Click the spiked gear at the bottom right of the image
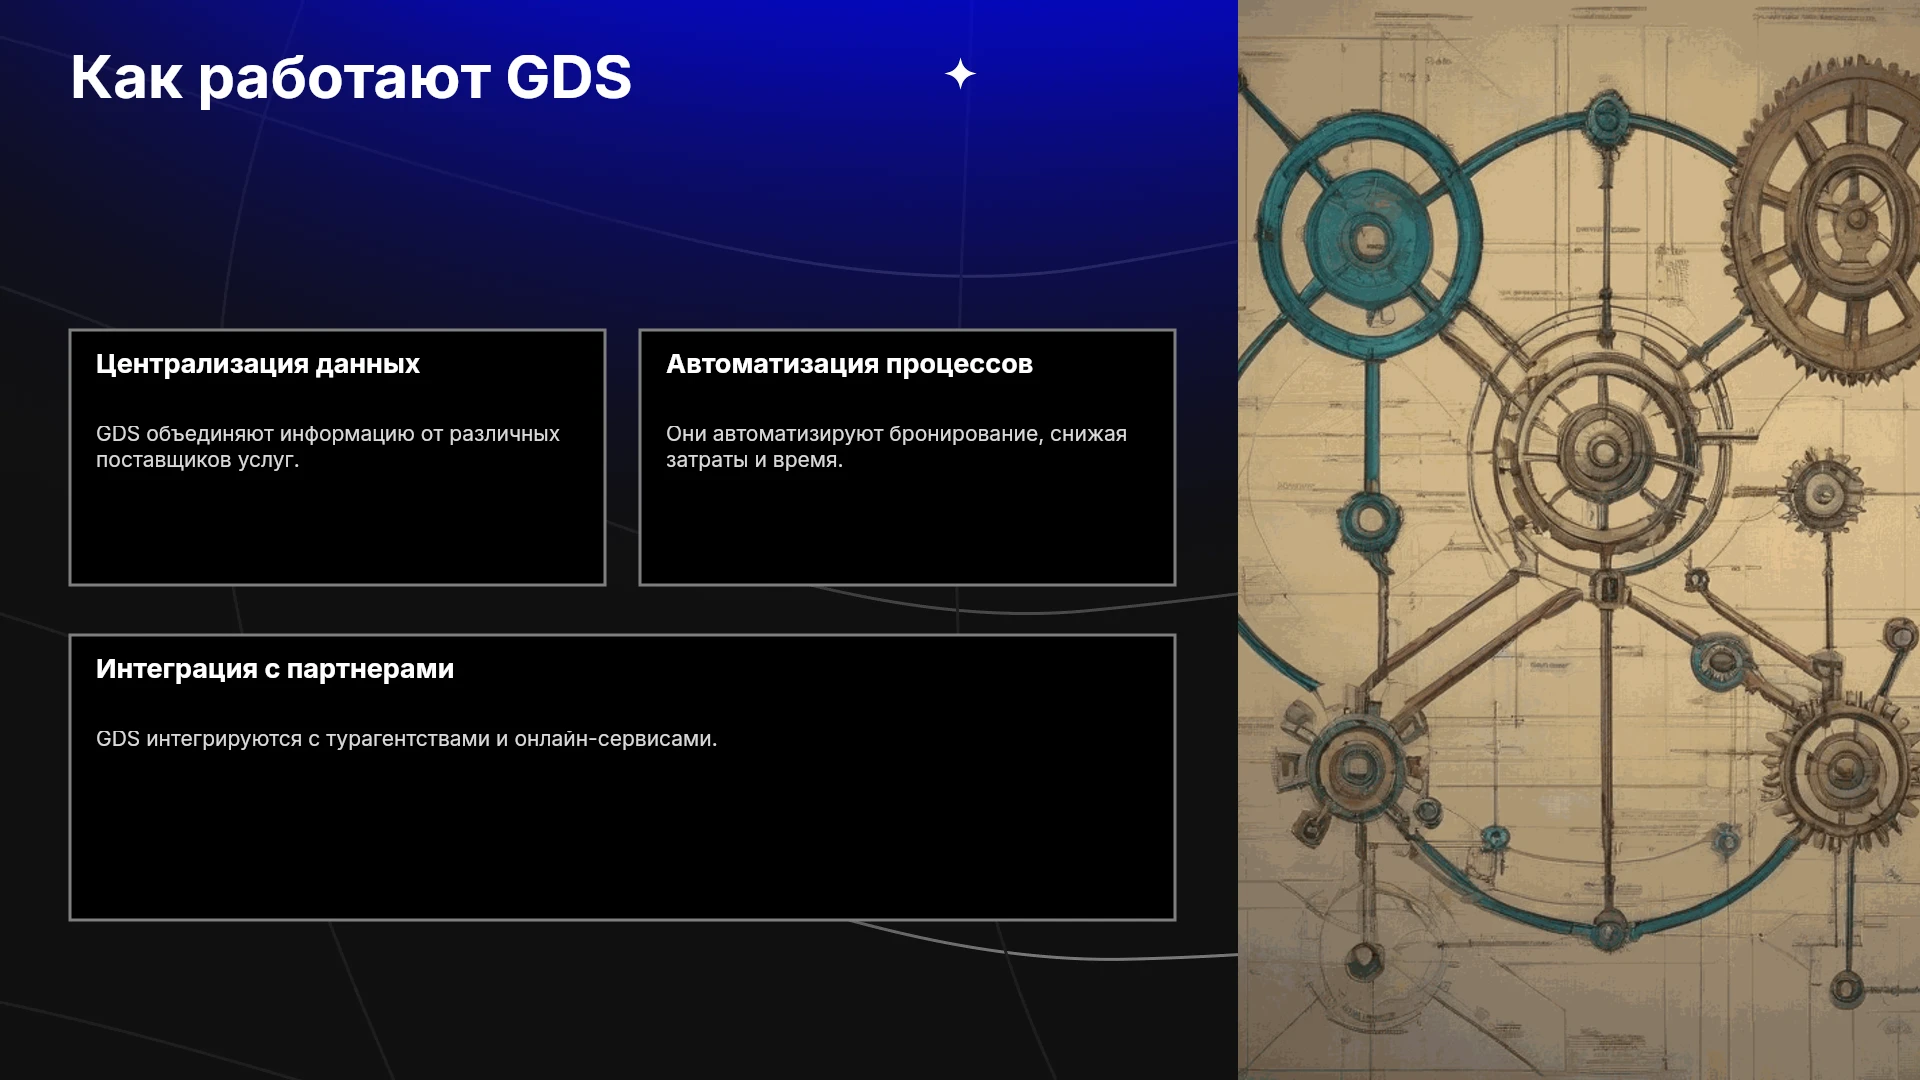The height and width of the screenshot is (1080, 1920). click(1845, 770)
